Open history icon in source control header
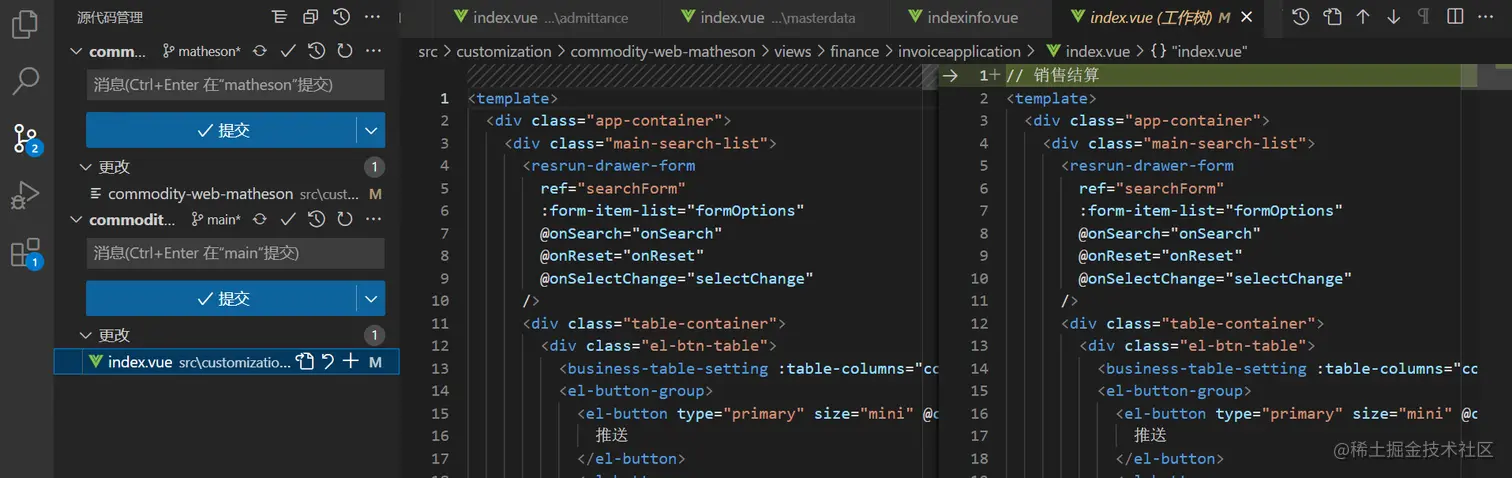The image size is (1512, 478). [341, 17]
